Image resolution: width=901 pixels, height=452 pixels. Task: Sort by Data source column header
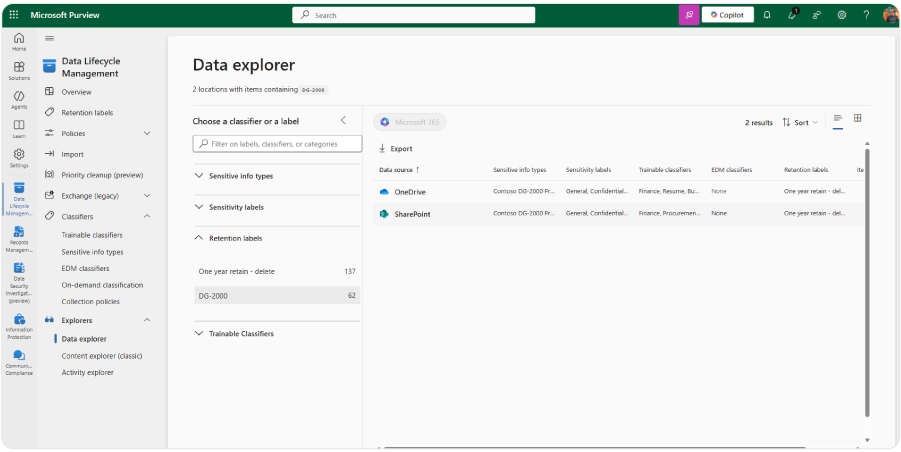tap(399, 170)
